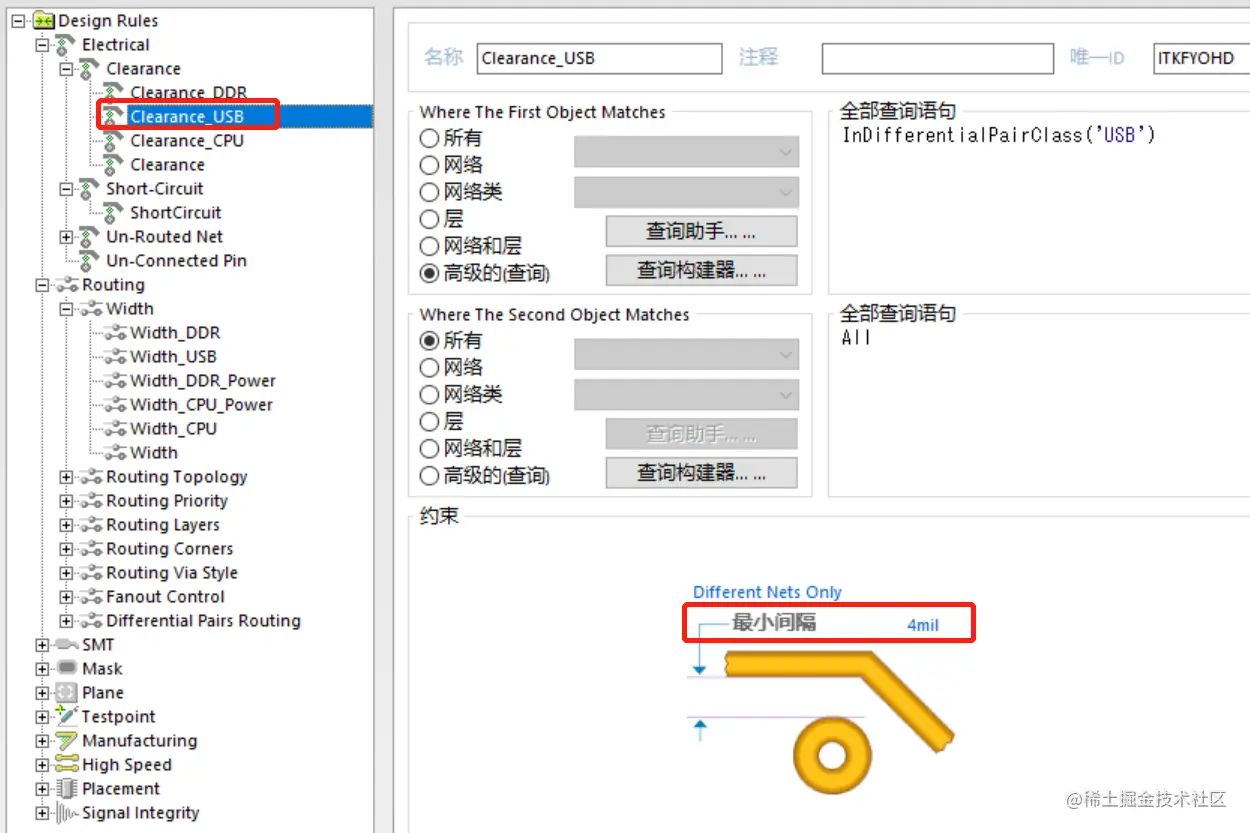Click the empty 注释 comment field
1250x833 pixels.
(938, 58)
